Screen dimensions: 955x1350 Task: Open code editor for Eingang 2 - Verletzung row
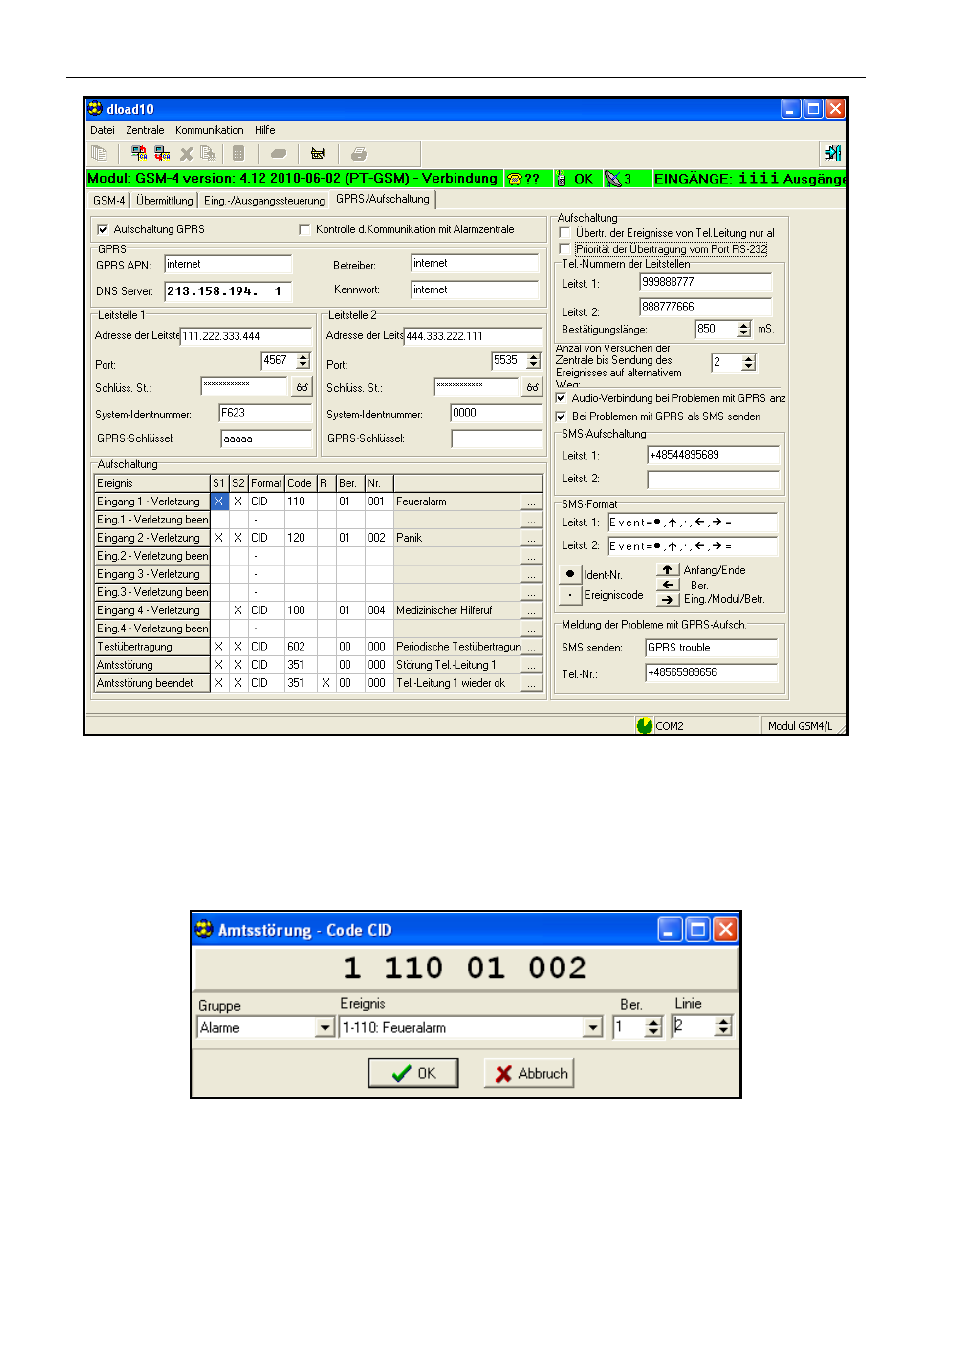532,538
